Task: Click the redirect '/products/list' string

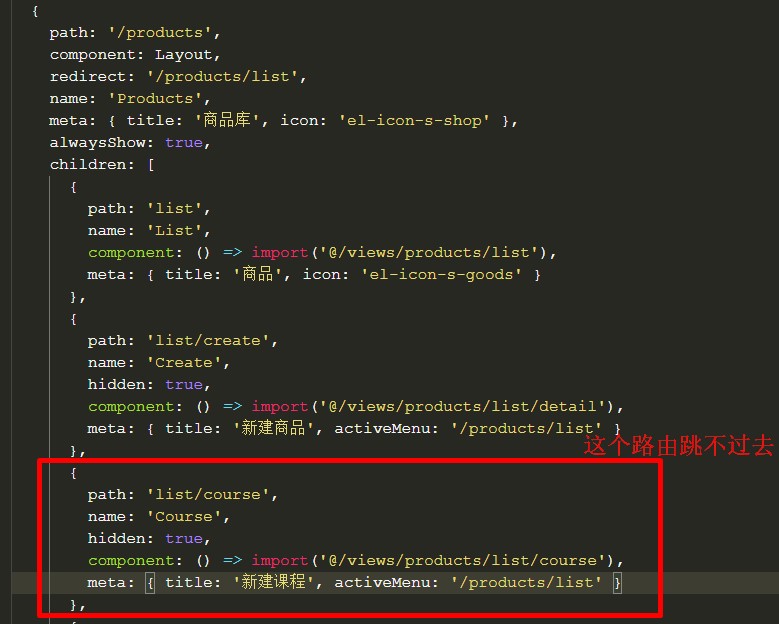Action: click(223, 77)
